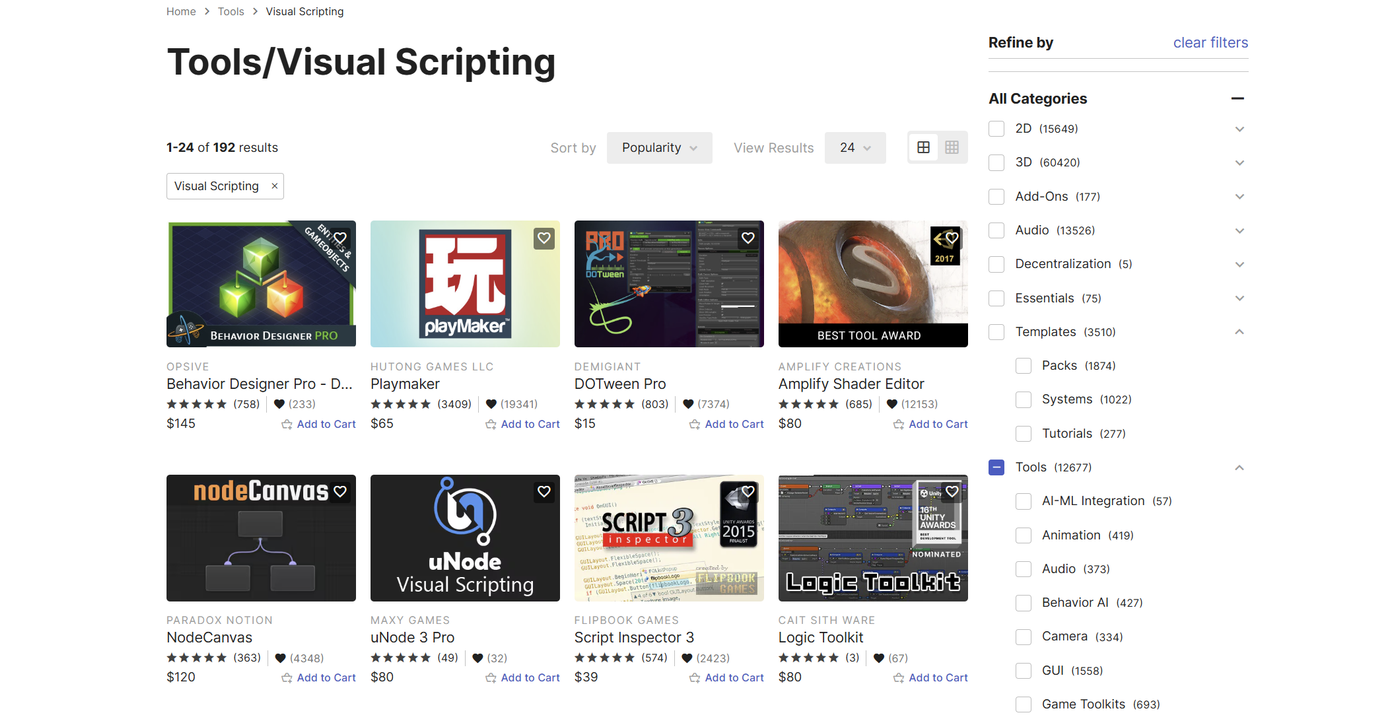Favorite Playmaker via thumbnail heart icon

544,238
